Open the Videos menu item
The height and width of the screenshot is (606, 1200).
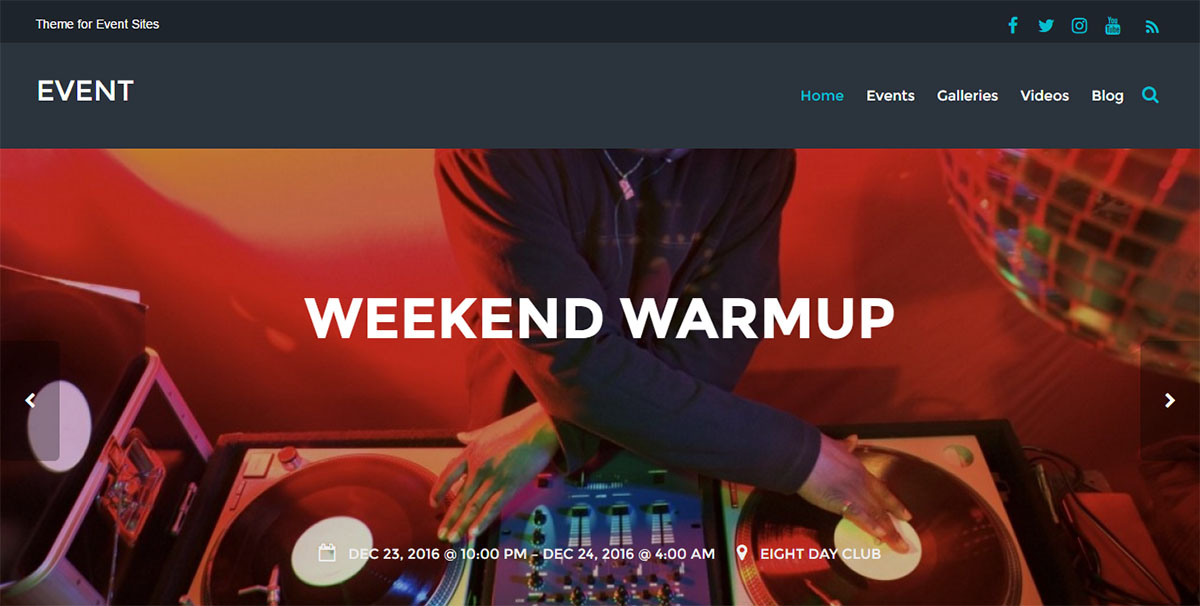click(x=1044, y=96)
